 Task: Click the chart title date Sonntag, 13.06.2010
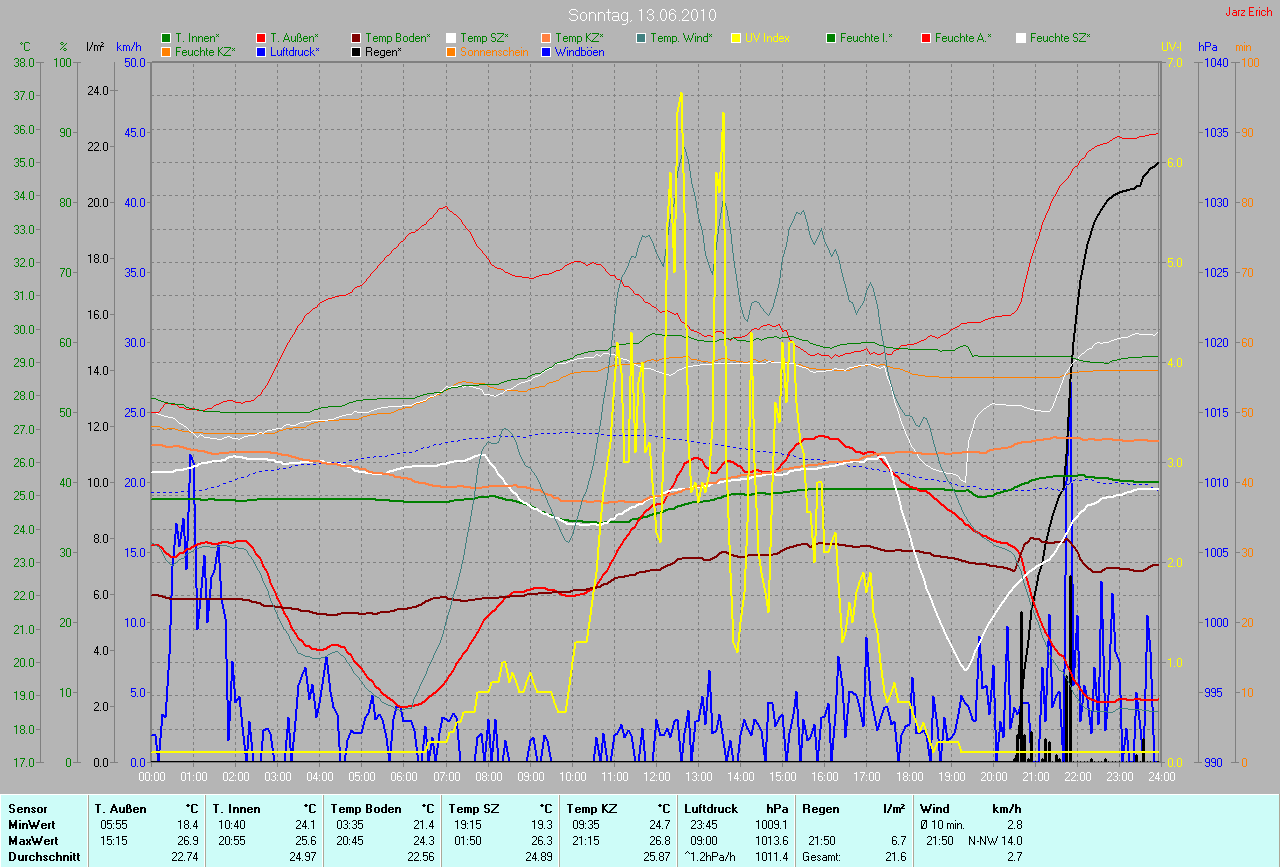click(x=640, y=15)
